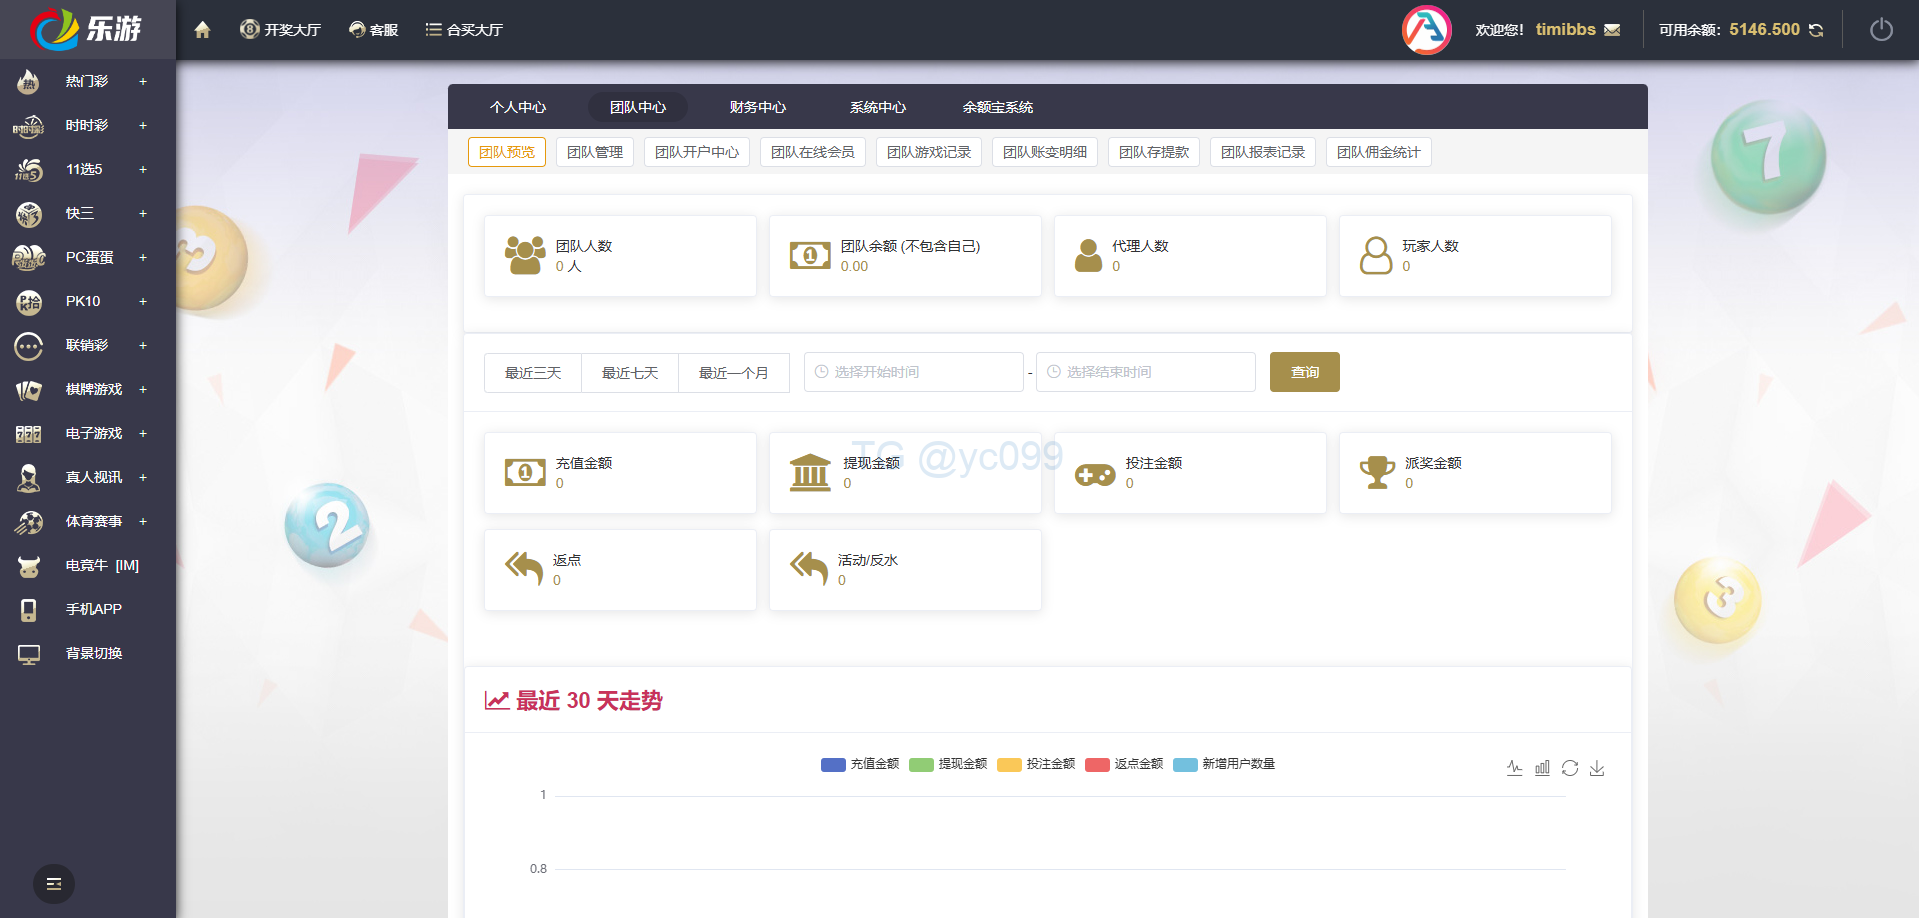Click the 选择开始时间 date field

[914, 372]
